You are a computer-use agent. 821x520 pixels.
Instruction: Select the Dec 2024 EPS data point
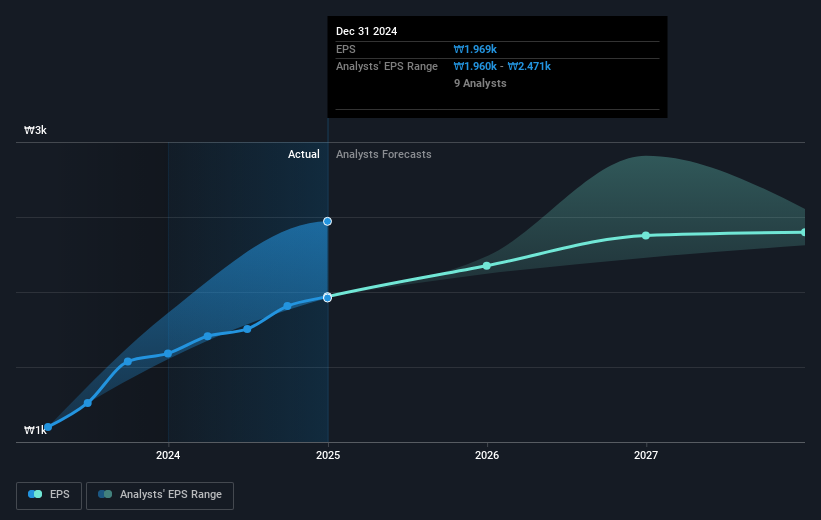pyautogui.click(x=327, y=297)
